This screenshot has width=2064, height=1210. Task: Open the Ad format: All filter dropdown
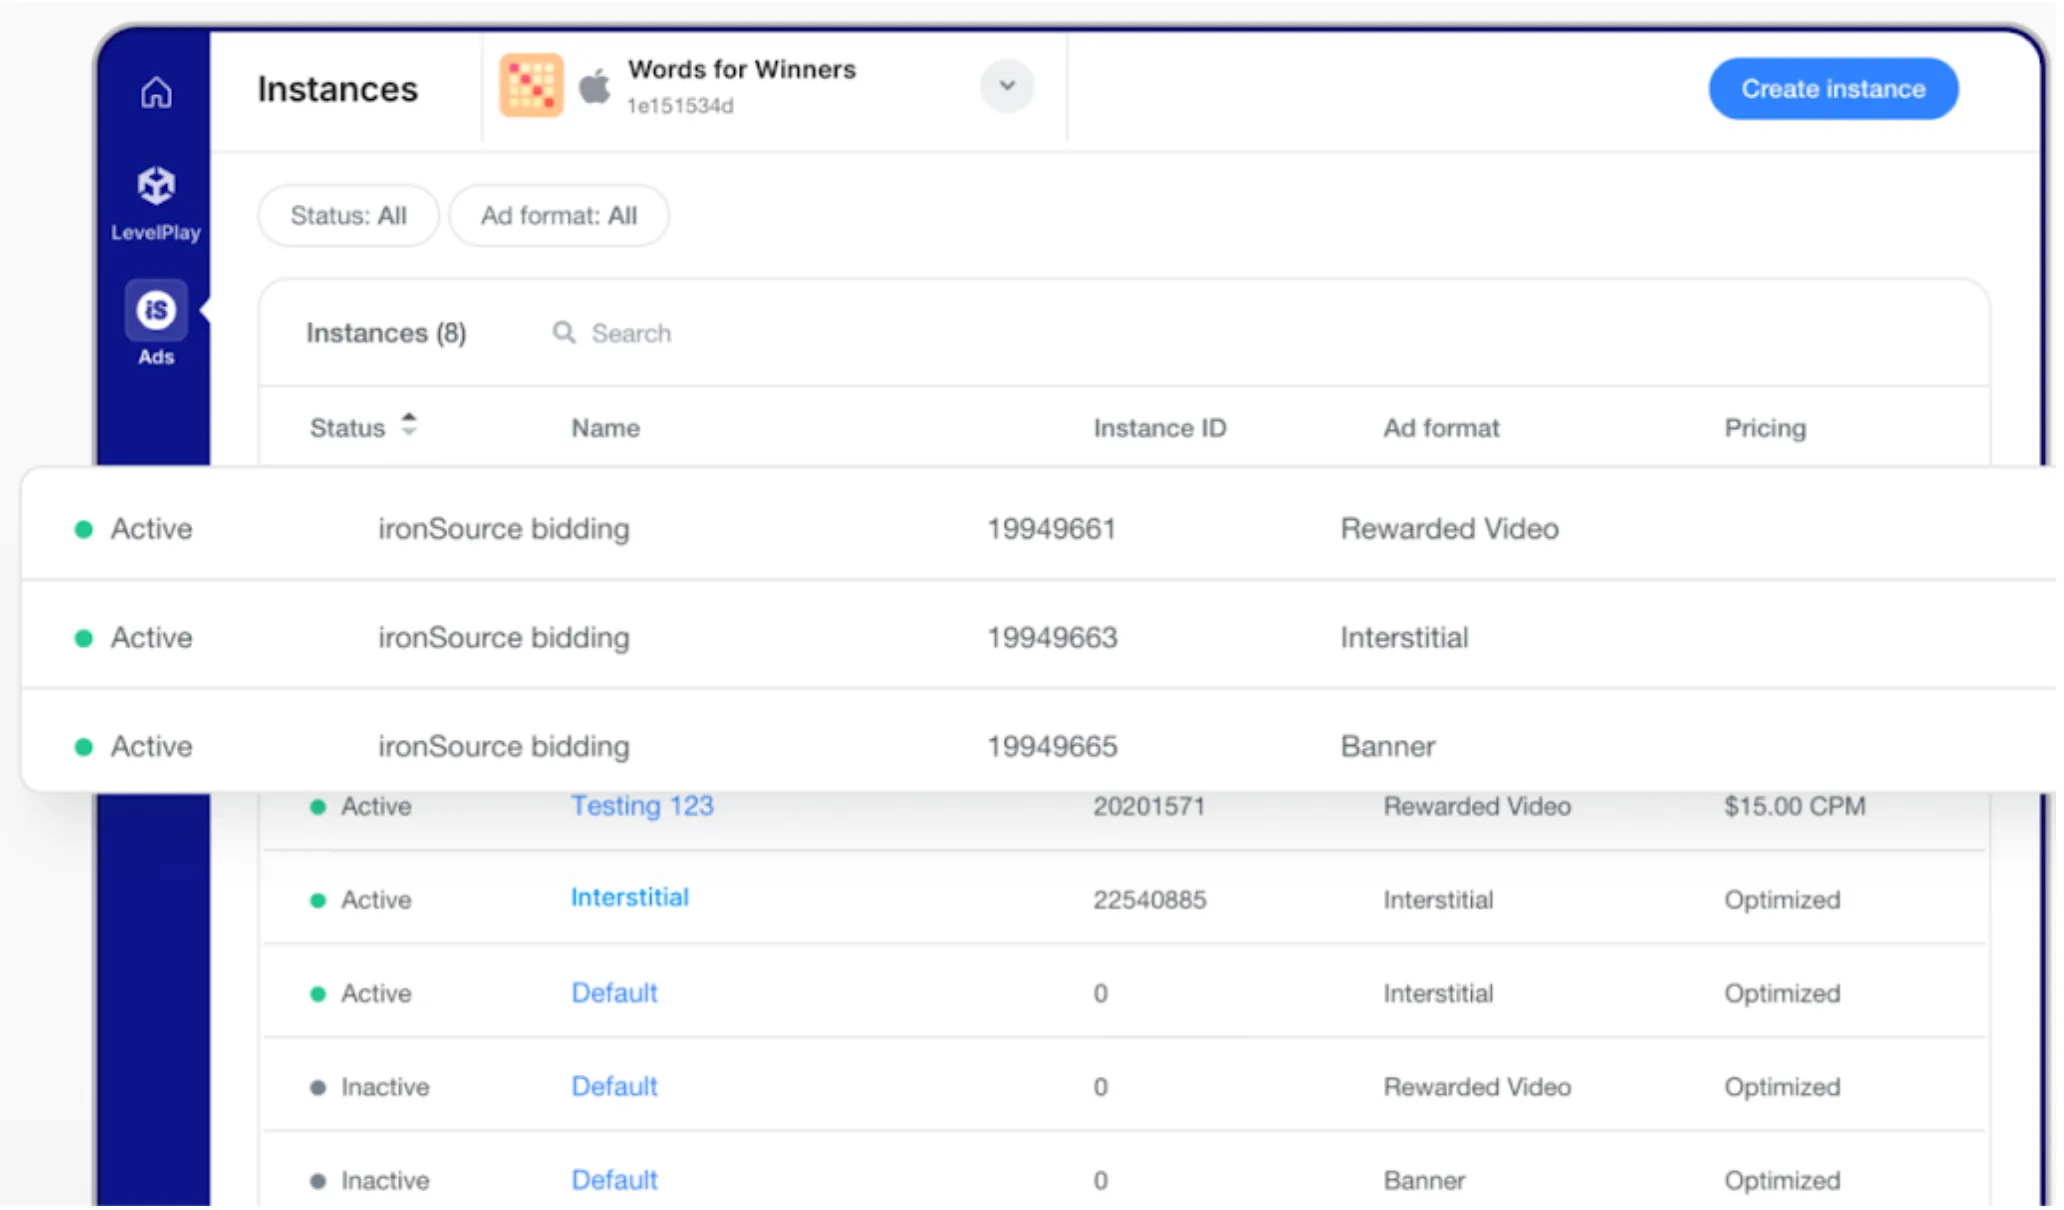coord(559,215)
